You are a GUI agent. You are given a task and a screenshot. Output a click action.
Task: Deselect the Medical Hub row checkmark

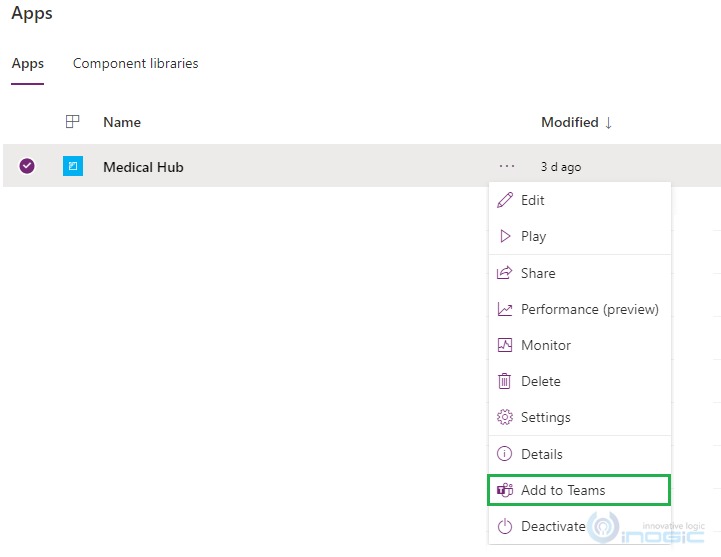pos(27,166)
